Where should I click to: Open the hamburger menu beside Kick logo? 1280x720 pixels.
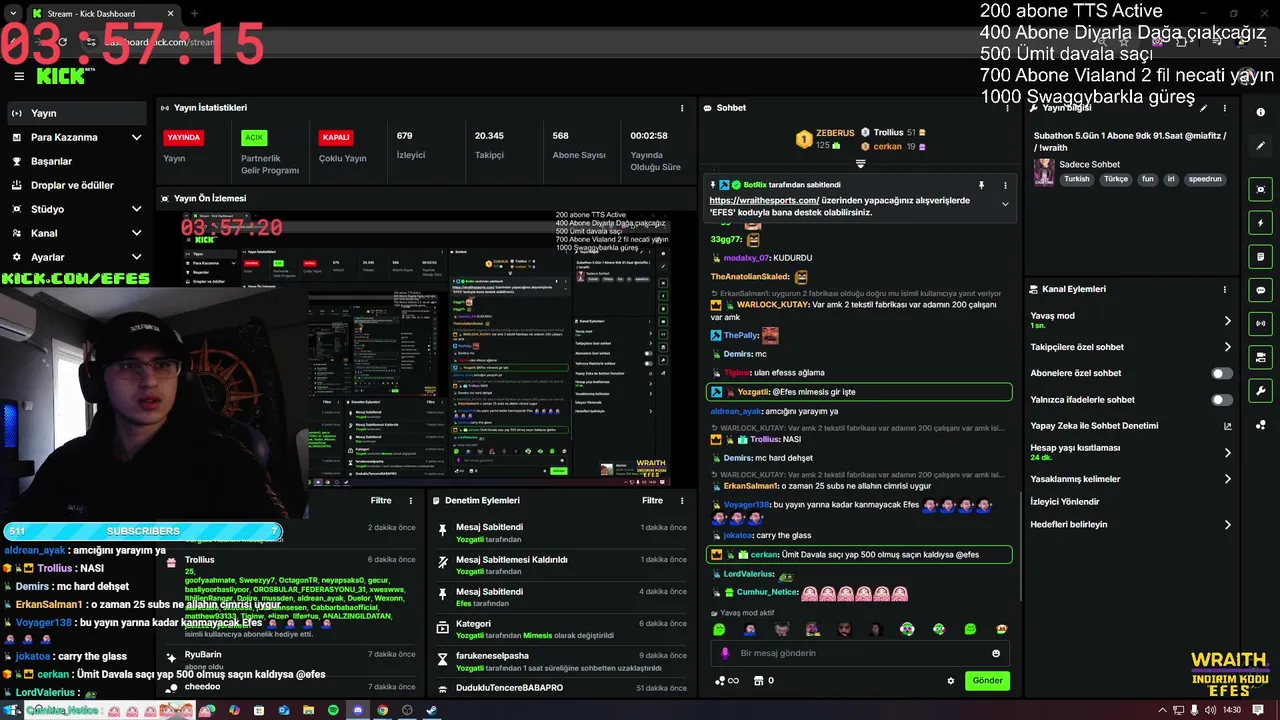(19, 76)
